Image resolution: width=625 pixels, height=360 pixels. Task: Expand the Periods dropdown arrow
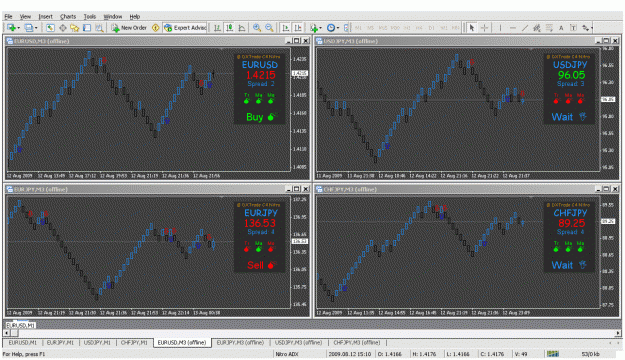click(338, 28)
